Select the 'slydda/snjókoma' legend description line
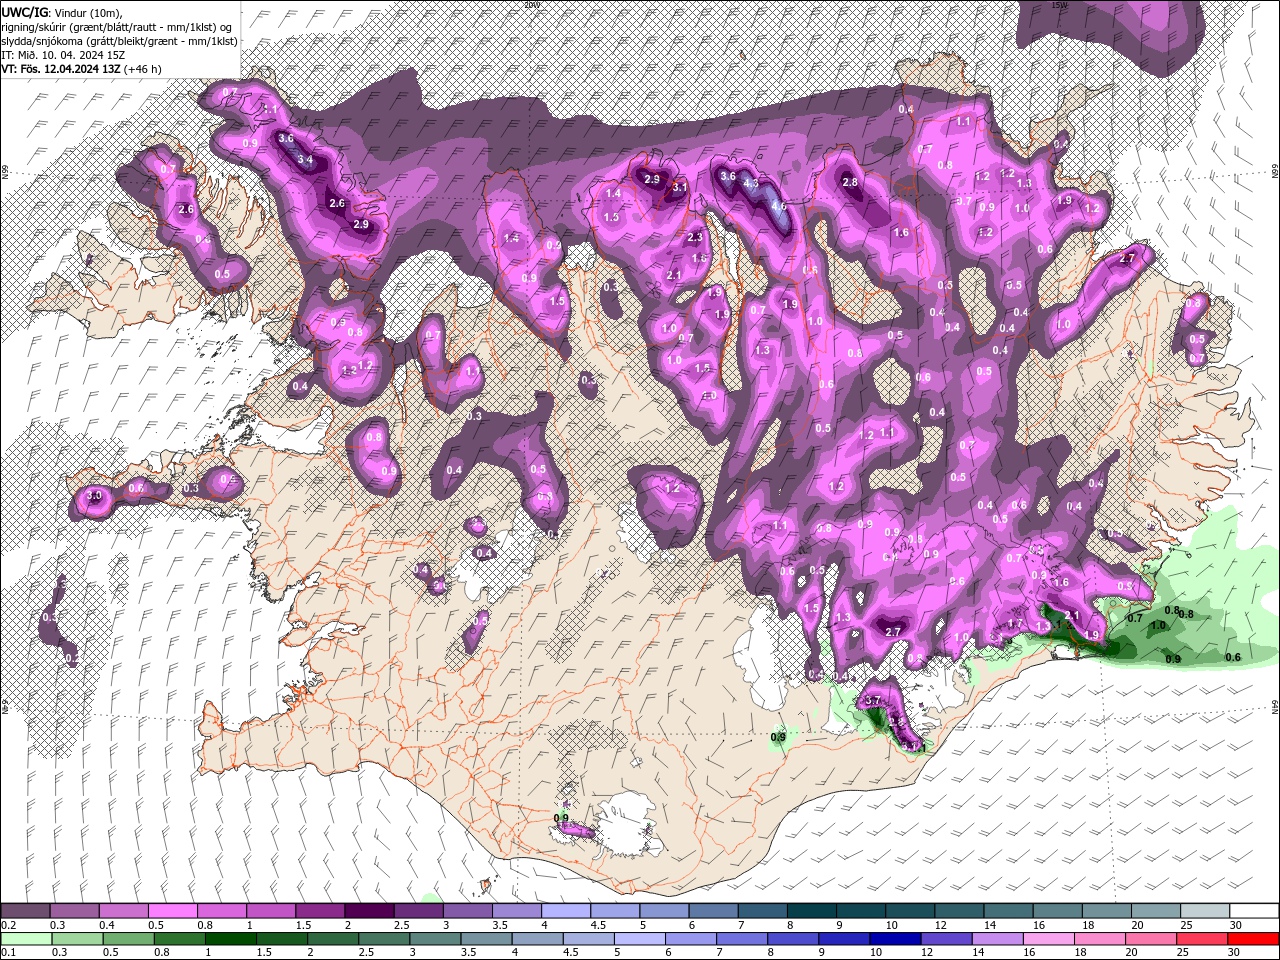 120,41
